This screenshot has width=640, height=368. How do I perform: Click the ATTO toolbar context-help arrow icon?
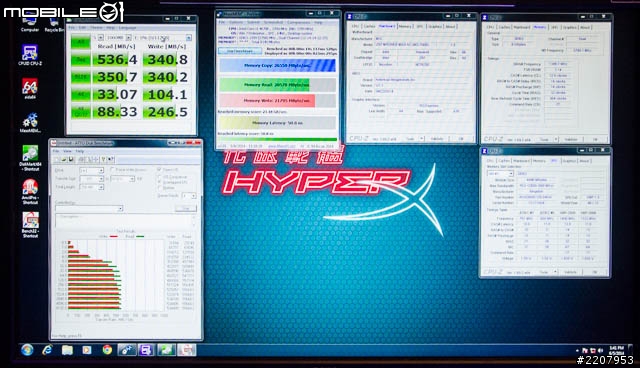tap(111, 160)
